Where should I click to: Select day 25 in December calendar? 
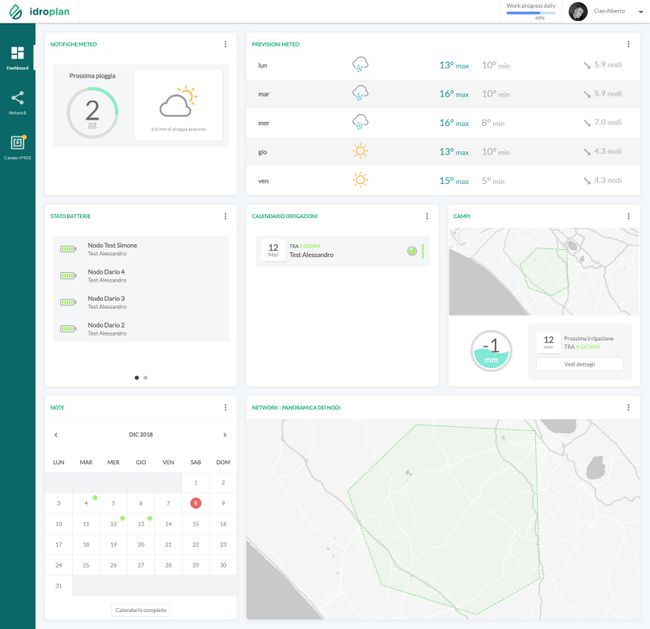86,565
